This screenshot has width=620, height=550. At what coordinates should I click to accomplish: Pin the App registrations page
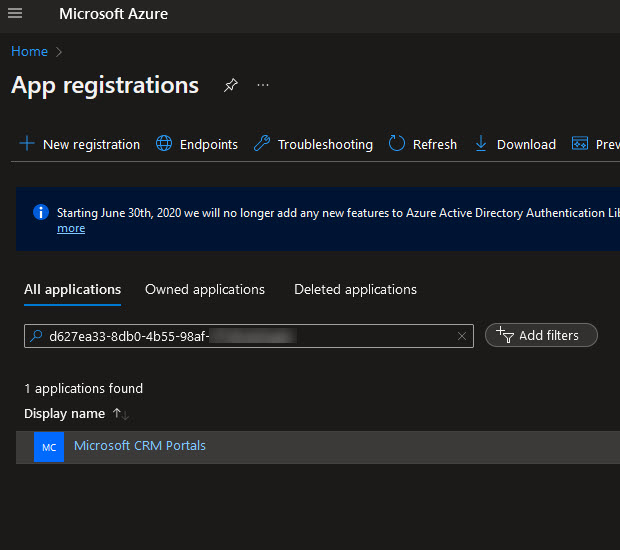(x=231, y=85)
